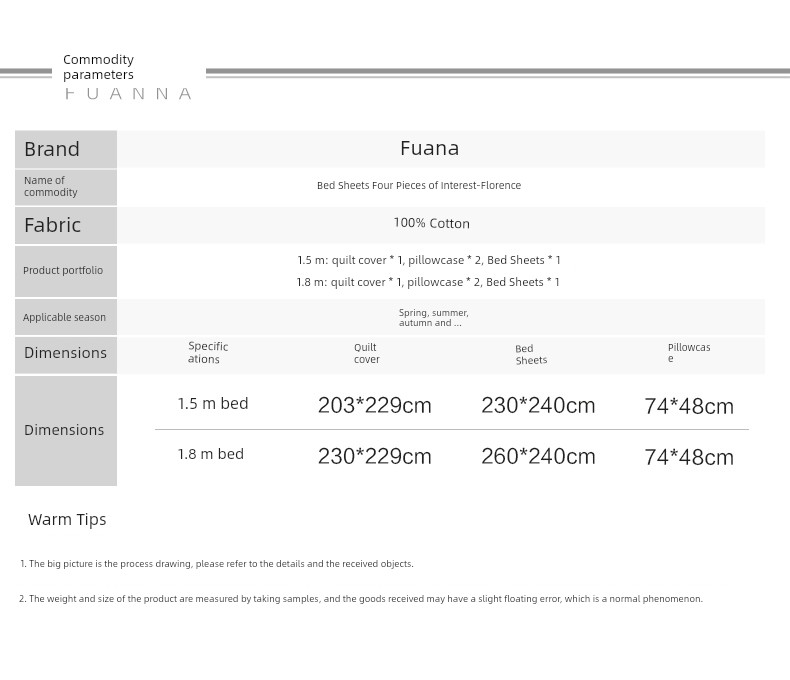This screenshot has width=790, height=680.
Task: Click bed sheet size 260*240cm
Action: (x=538, y=457)
